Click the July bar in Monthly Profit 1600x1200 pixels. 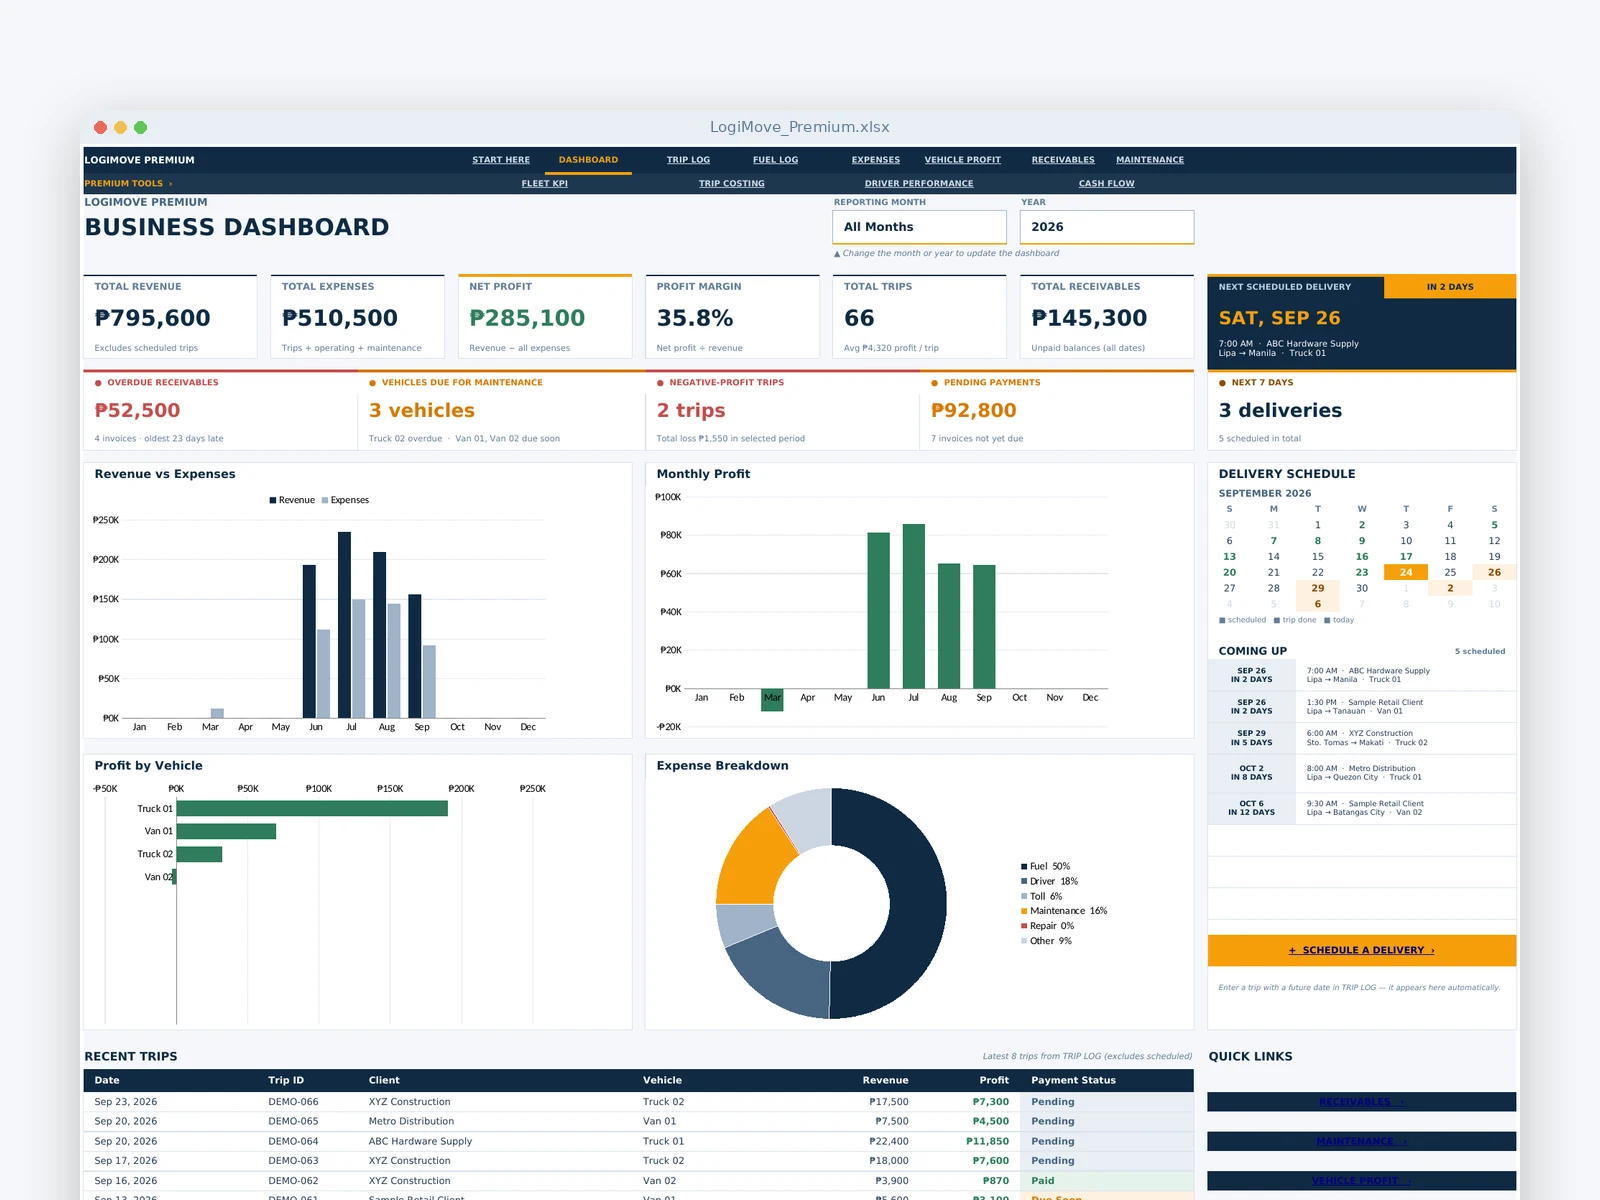tap(914, 606)
